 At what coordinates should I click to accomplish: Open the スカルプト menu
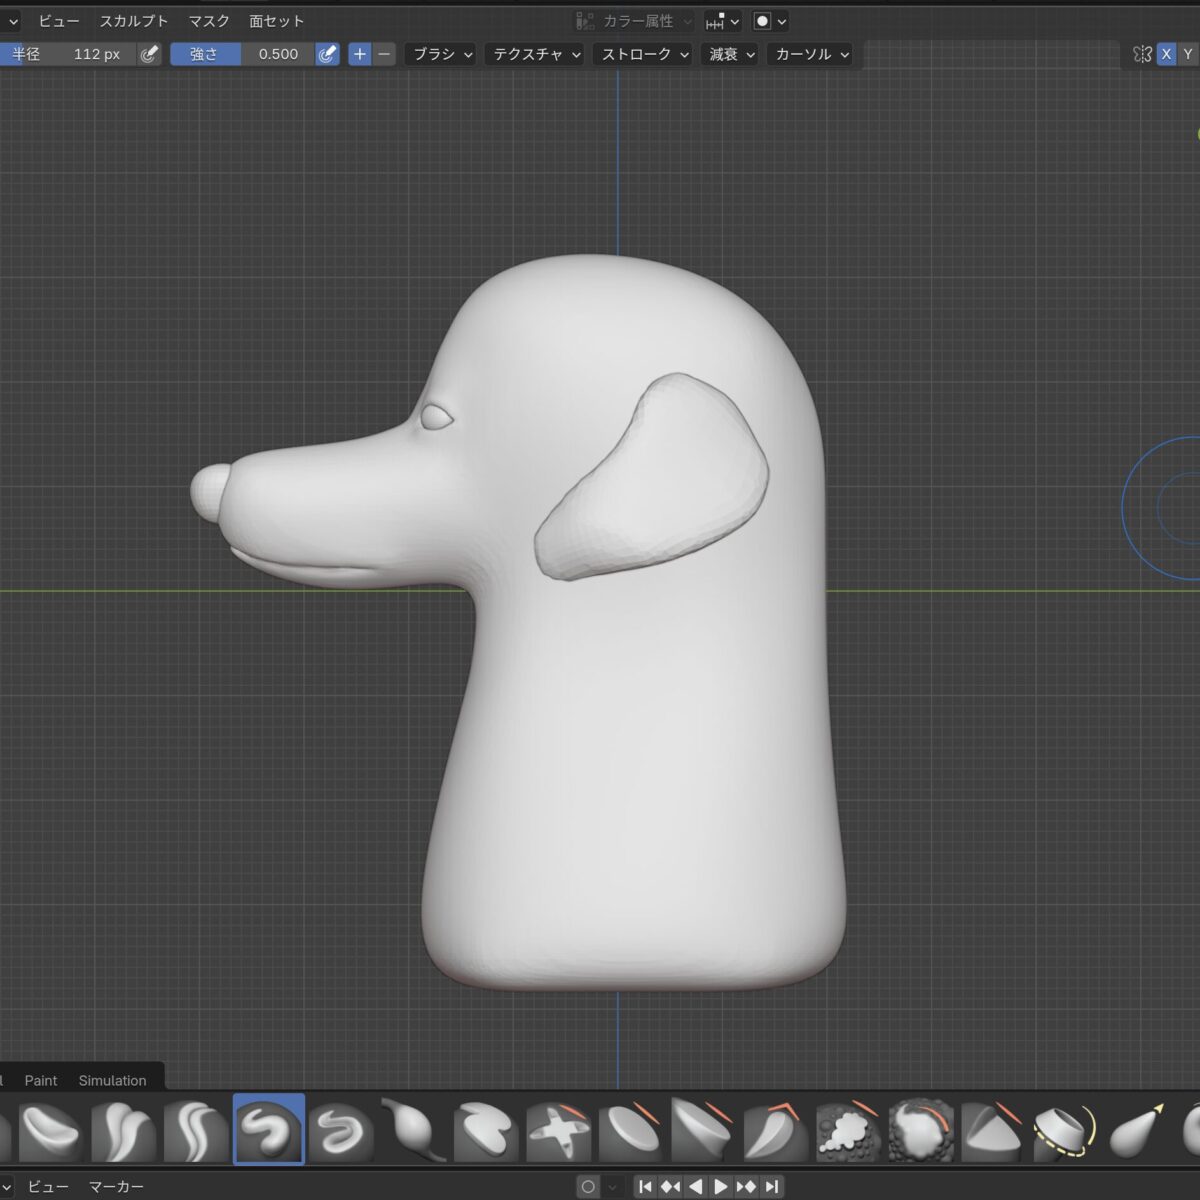click(x=133, y=21)
